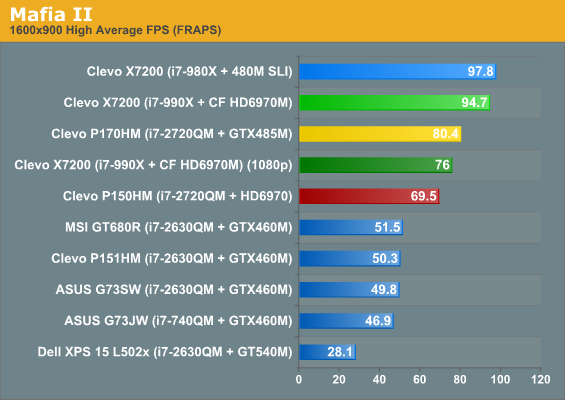Click the 'Clevo X7200 (i7-990X + CF HD6970M) (1080p)' label

point(154,165)
